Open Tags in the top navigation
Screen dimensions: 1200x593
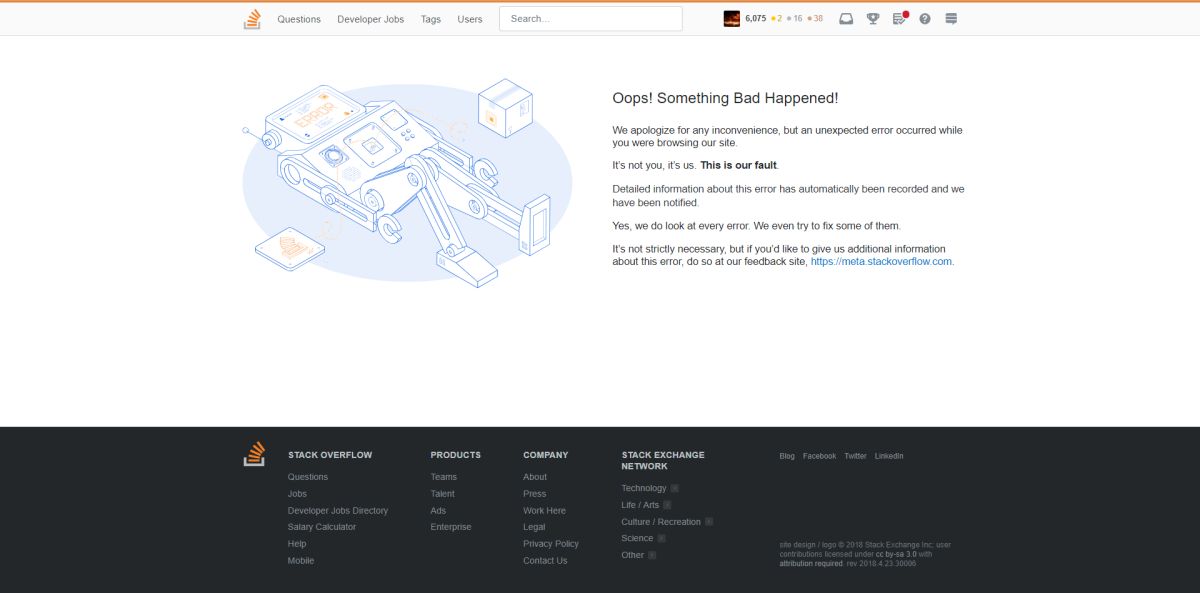coord(431,19)
